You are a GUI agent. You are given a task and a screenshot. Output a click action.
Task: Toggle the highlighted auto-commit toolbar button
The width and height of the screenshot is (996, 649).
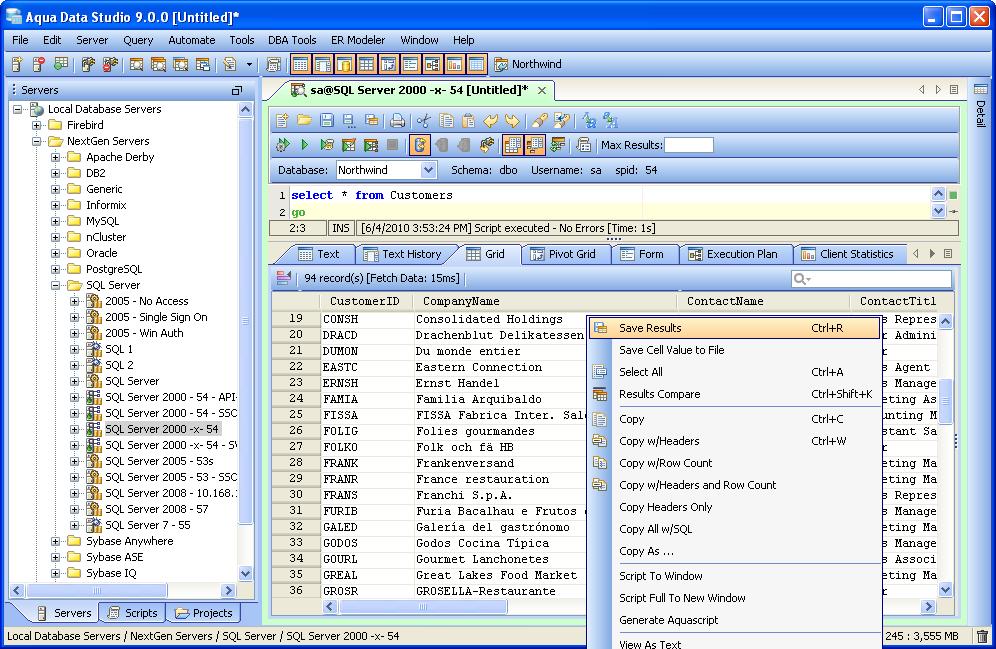[419, 145]
